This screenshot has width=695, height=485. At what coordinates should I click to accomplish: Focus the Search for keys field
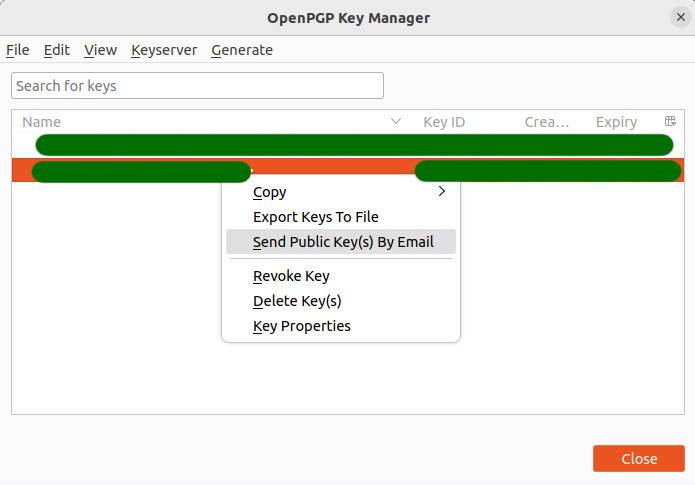click(x=197, y=86)
